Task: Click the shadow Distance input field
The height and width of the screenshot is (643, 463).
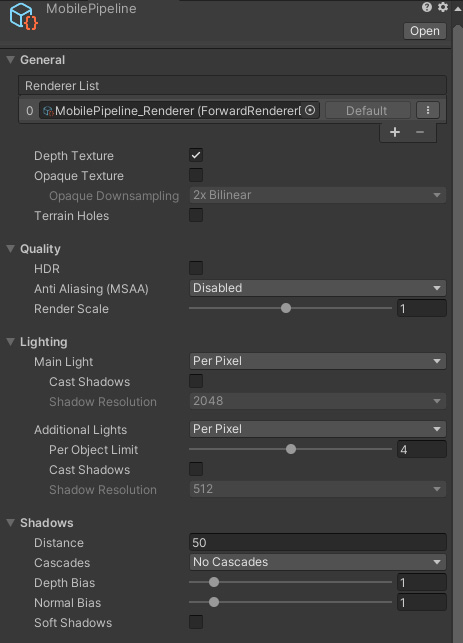Action: 318,542
